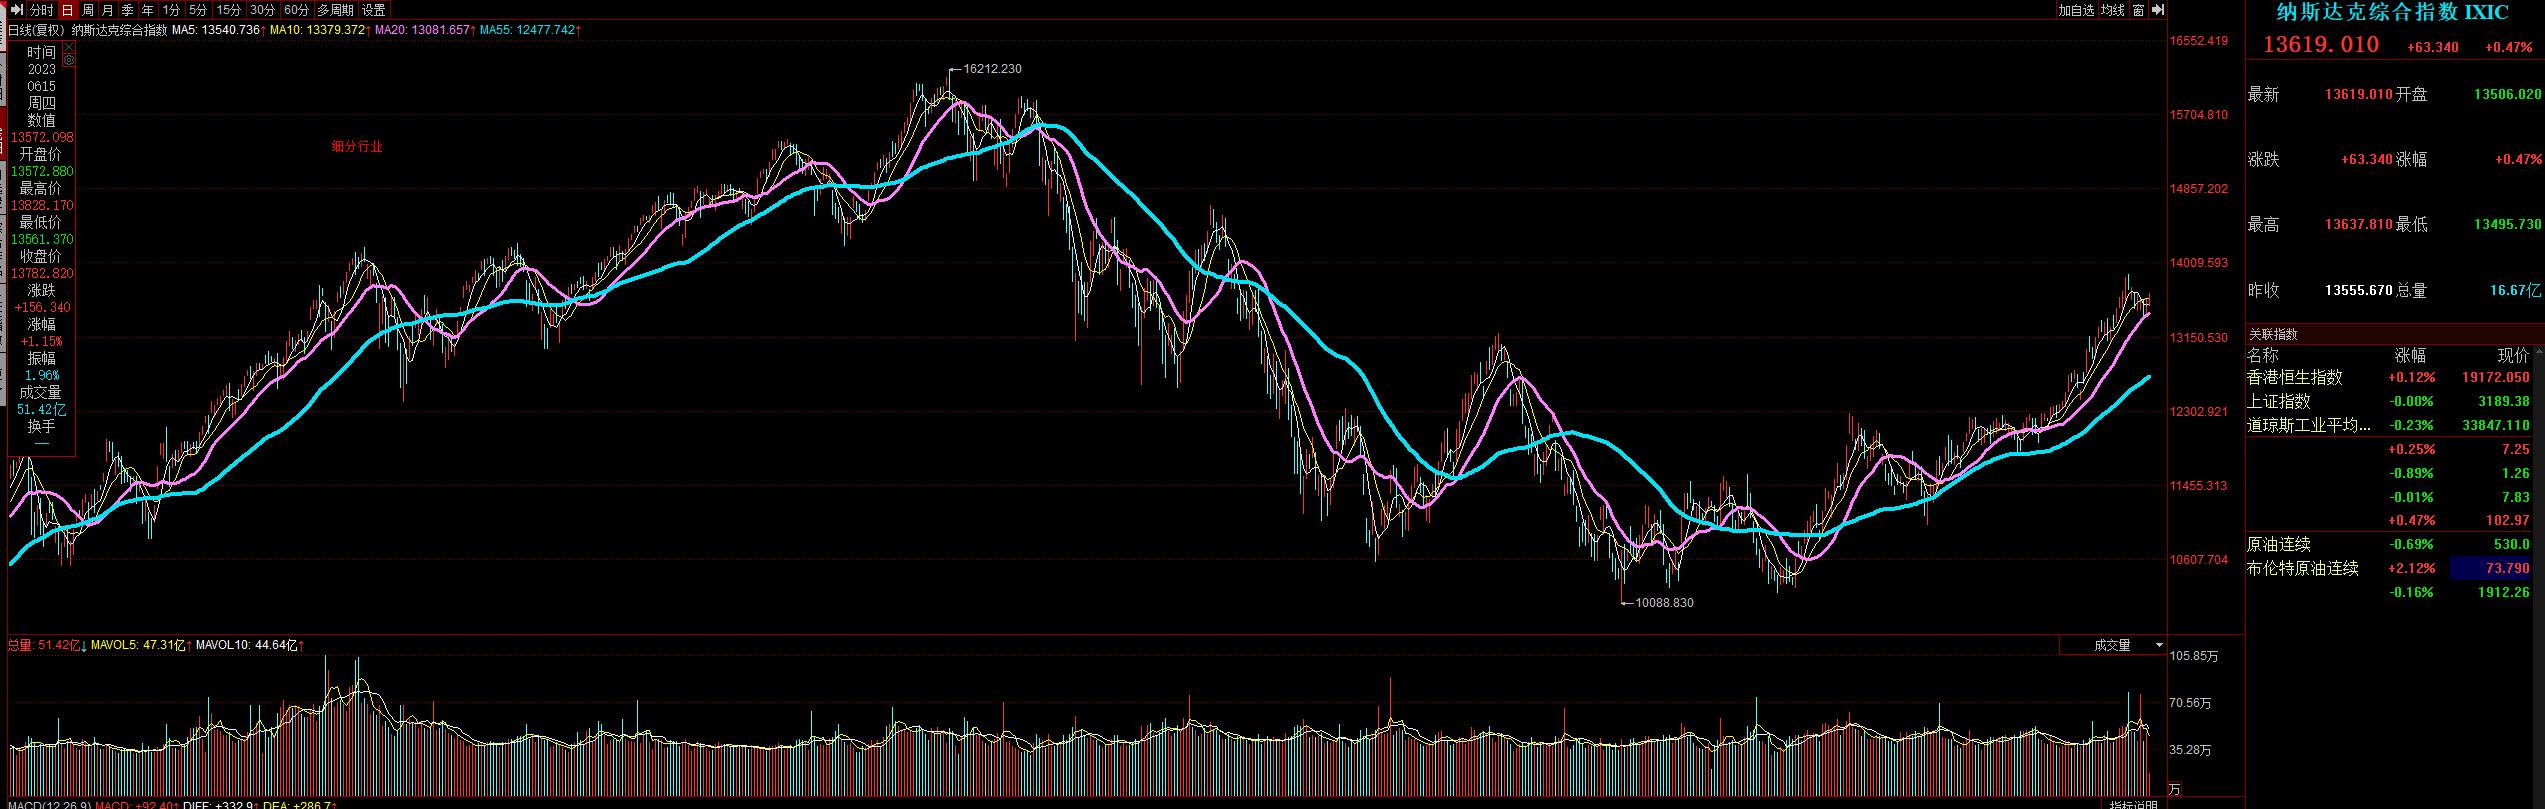Sort by the 名称 column header
This screenshot has width=2545, height=809.
[x=2263, y=356]
